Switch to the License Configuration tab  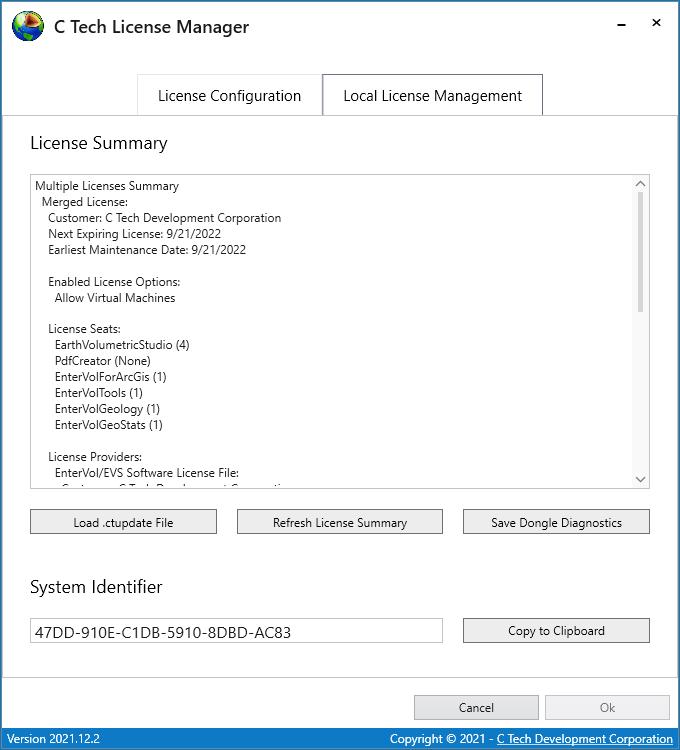(x=230, y=96)
